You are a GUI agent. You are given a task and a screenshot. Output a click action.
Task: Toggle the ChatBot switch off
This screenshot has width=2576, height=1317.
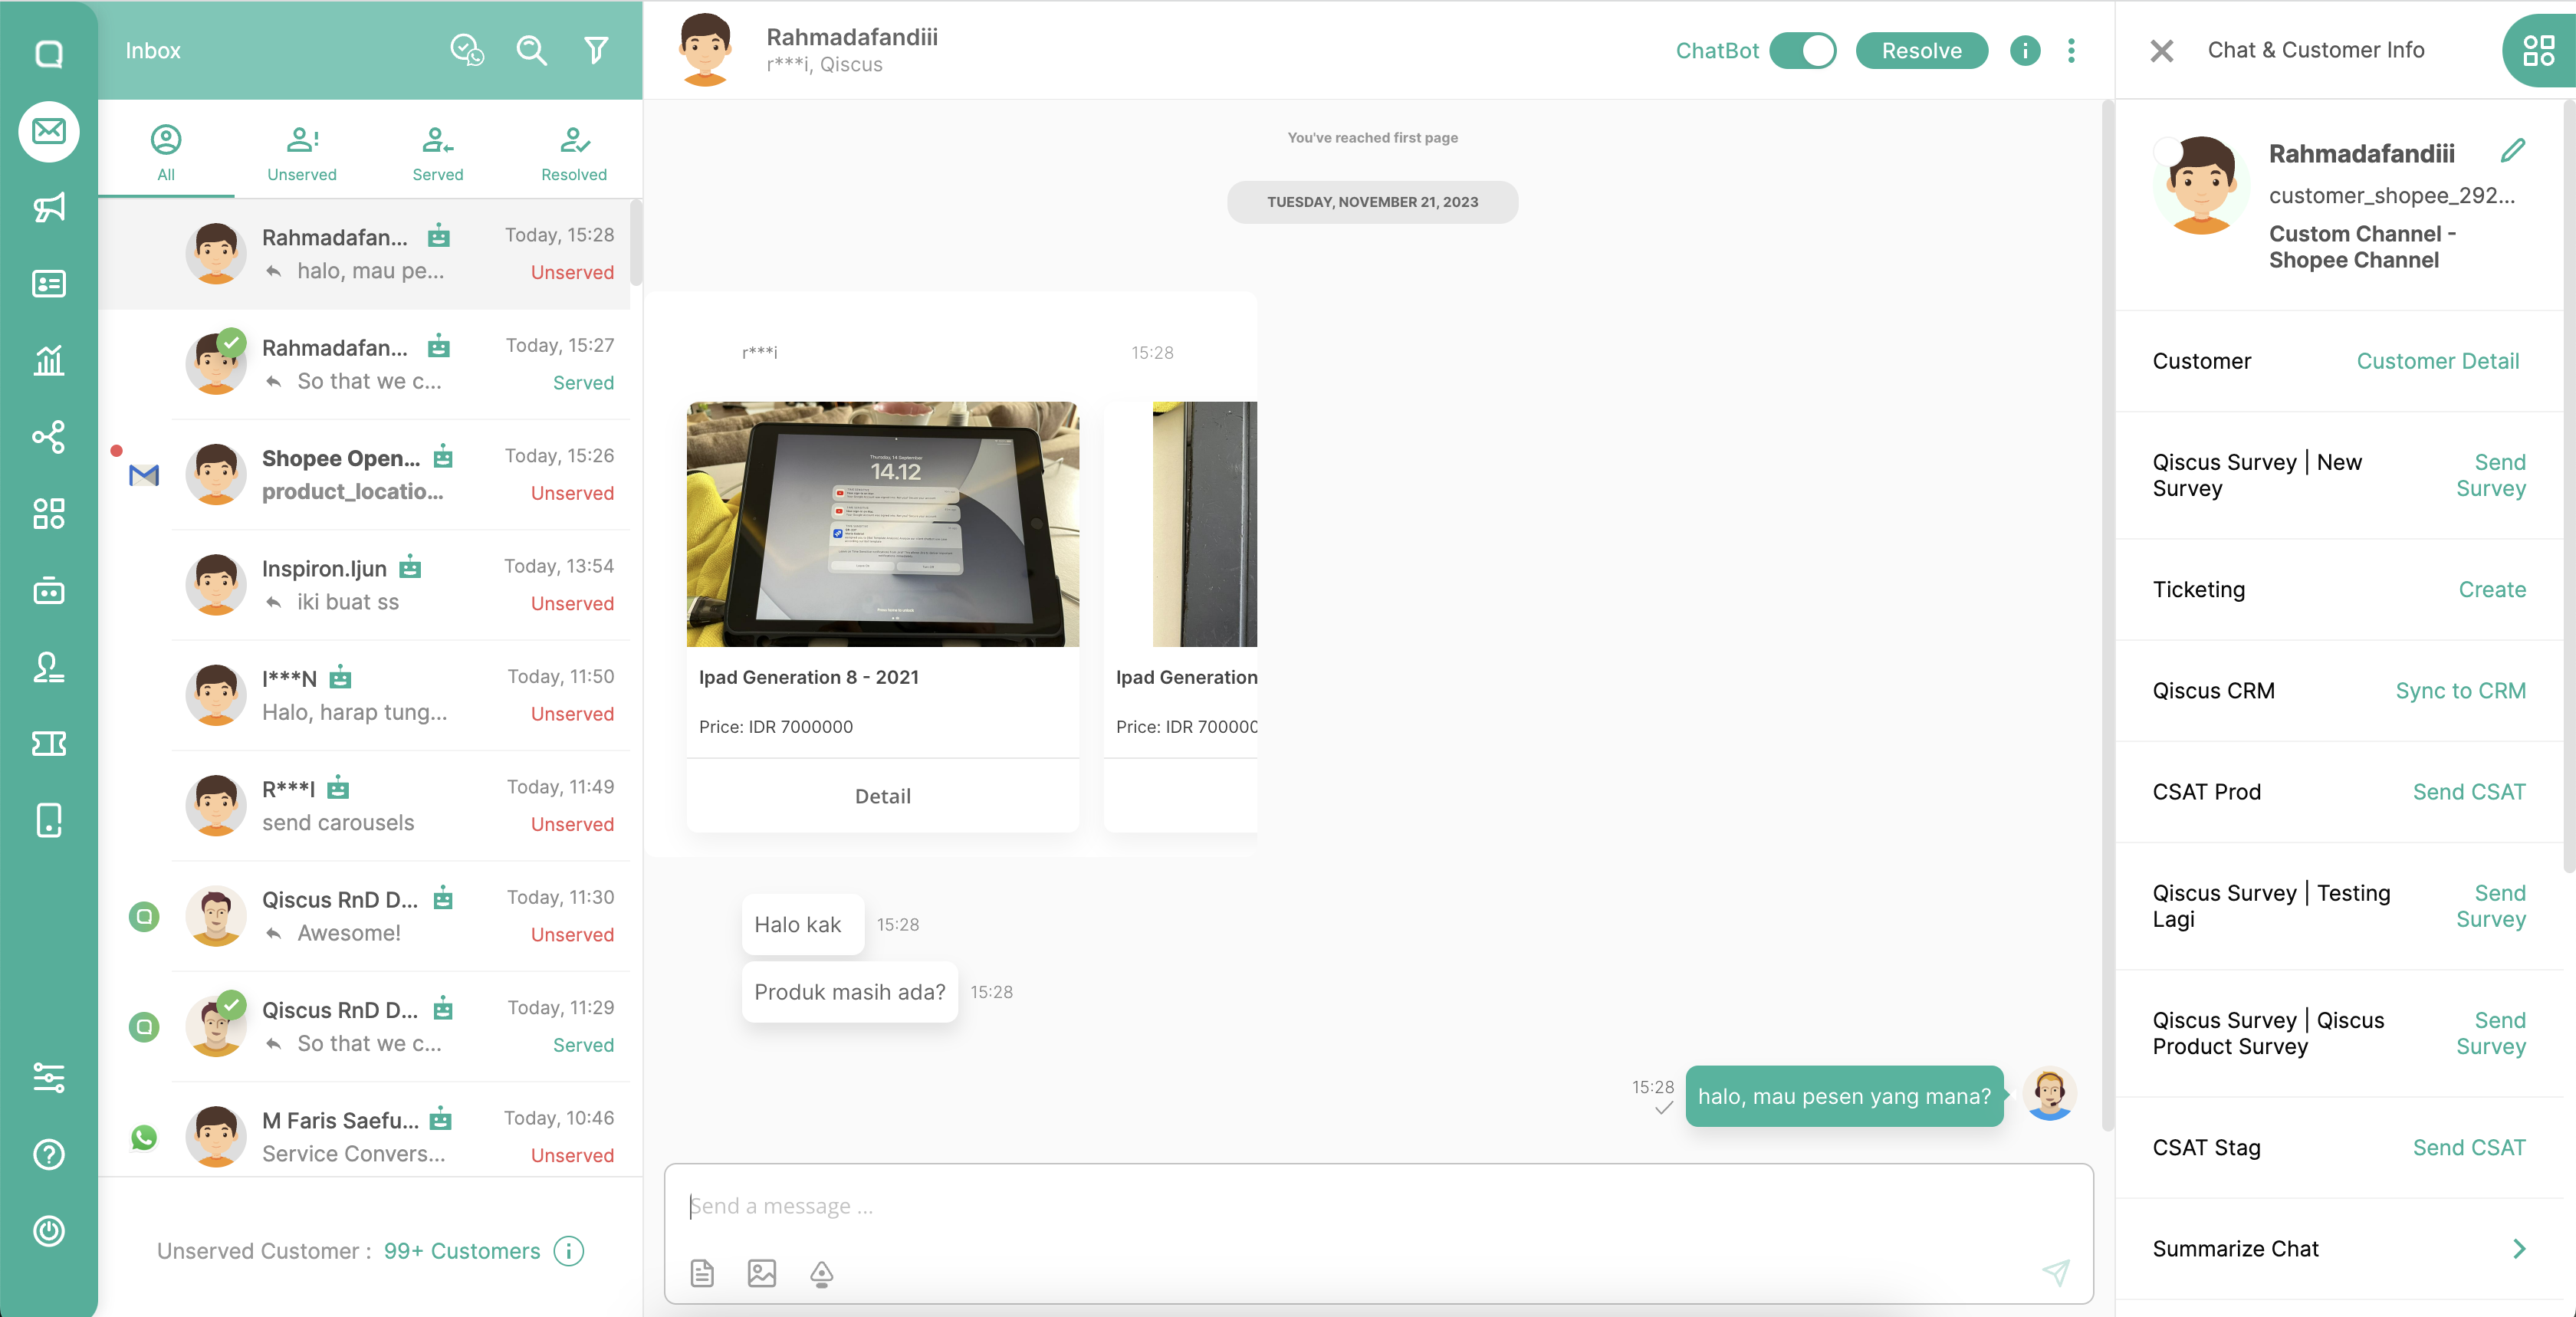pyautogui.click(x=1802, y=50)
